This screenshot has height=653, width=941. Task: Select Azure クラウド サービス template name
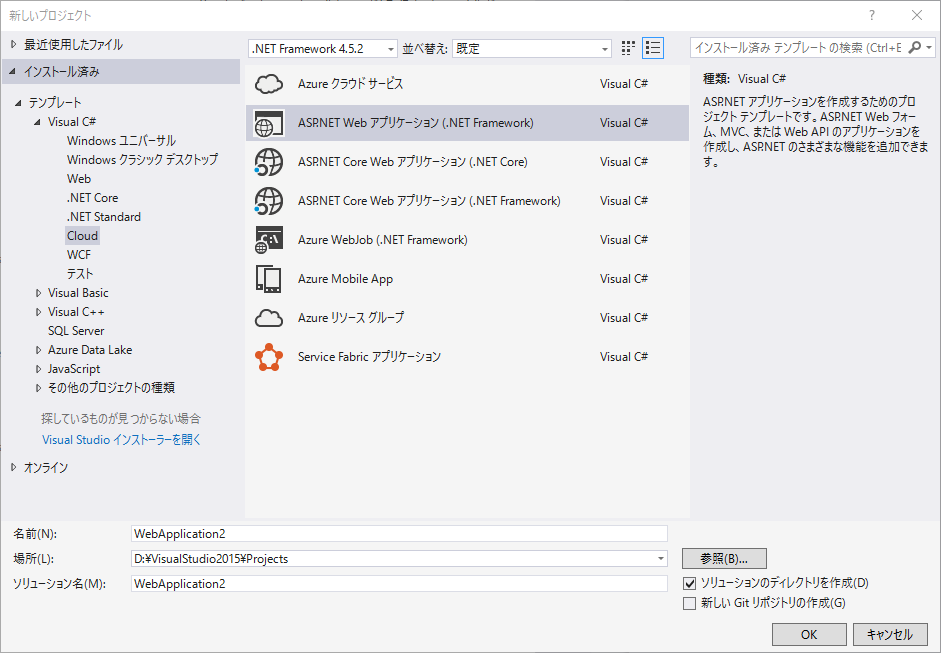pyautogui.click(x=350, y=84)
